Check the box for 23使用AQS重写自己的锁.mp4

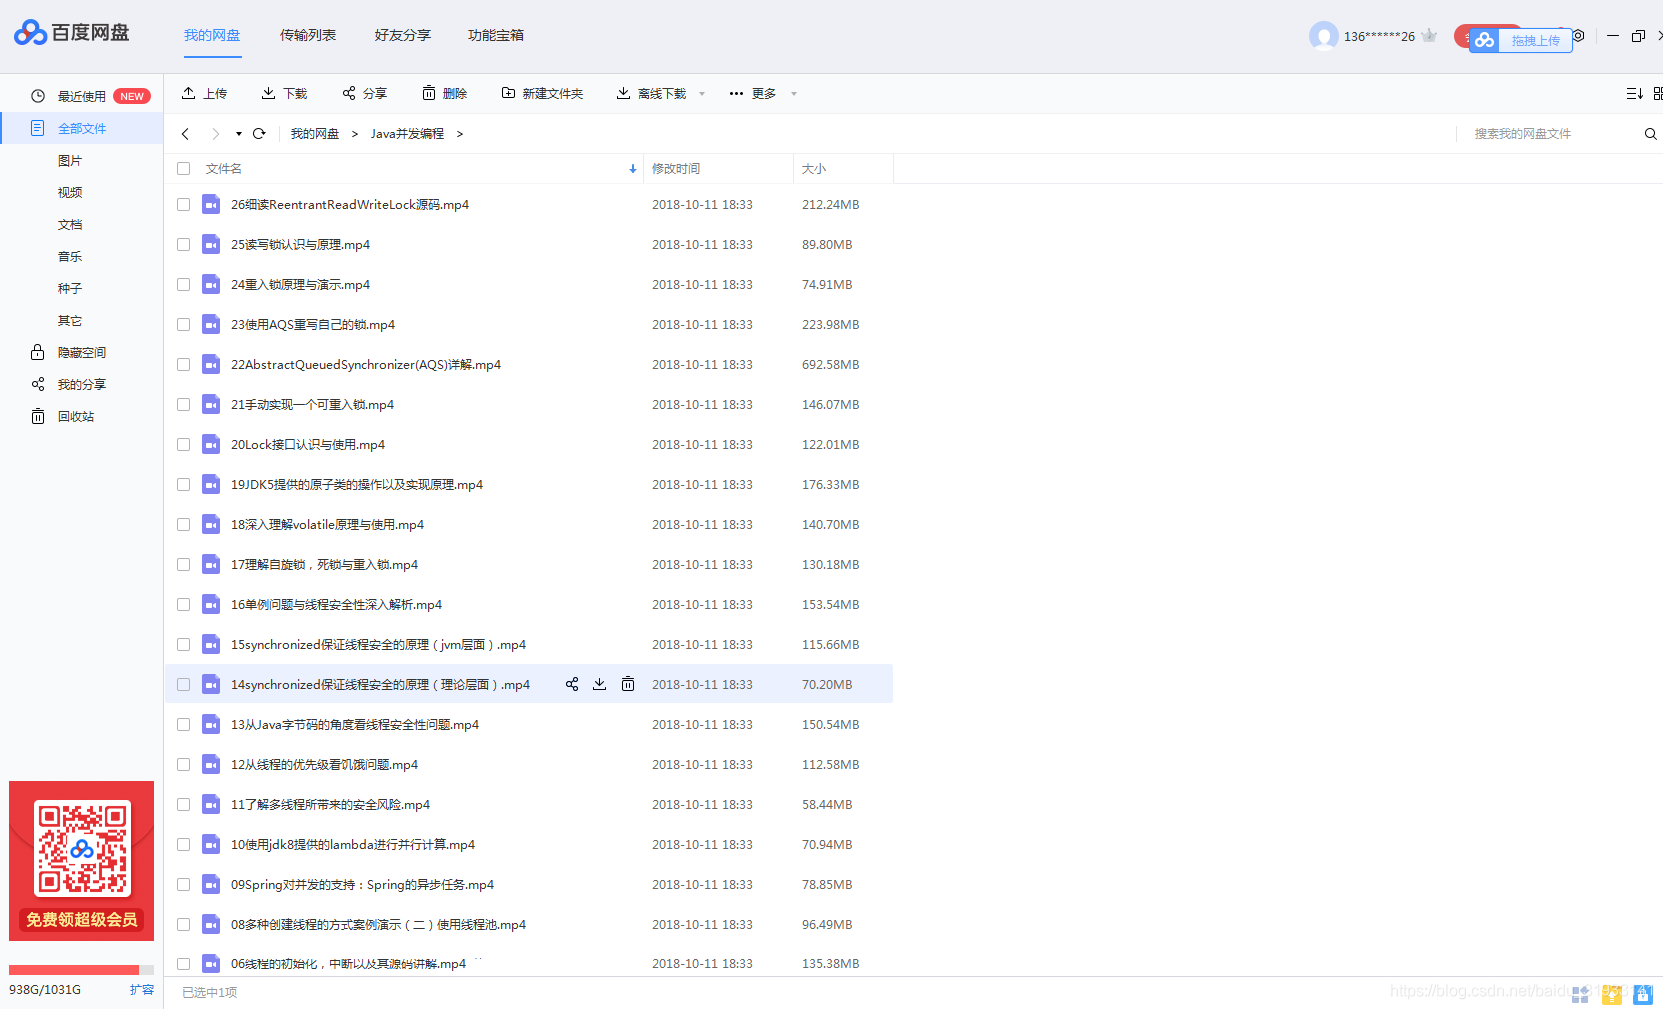[183, 324]
